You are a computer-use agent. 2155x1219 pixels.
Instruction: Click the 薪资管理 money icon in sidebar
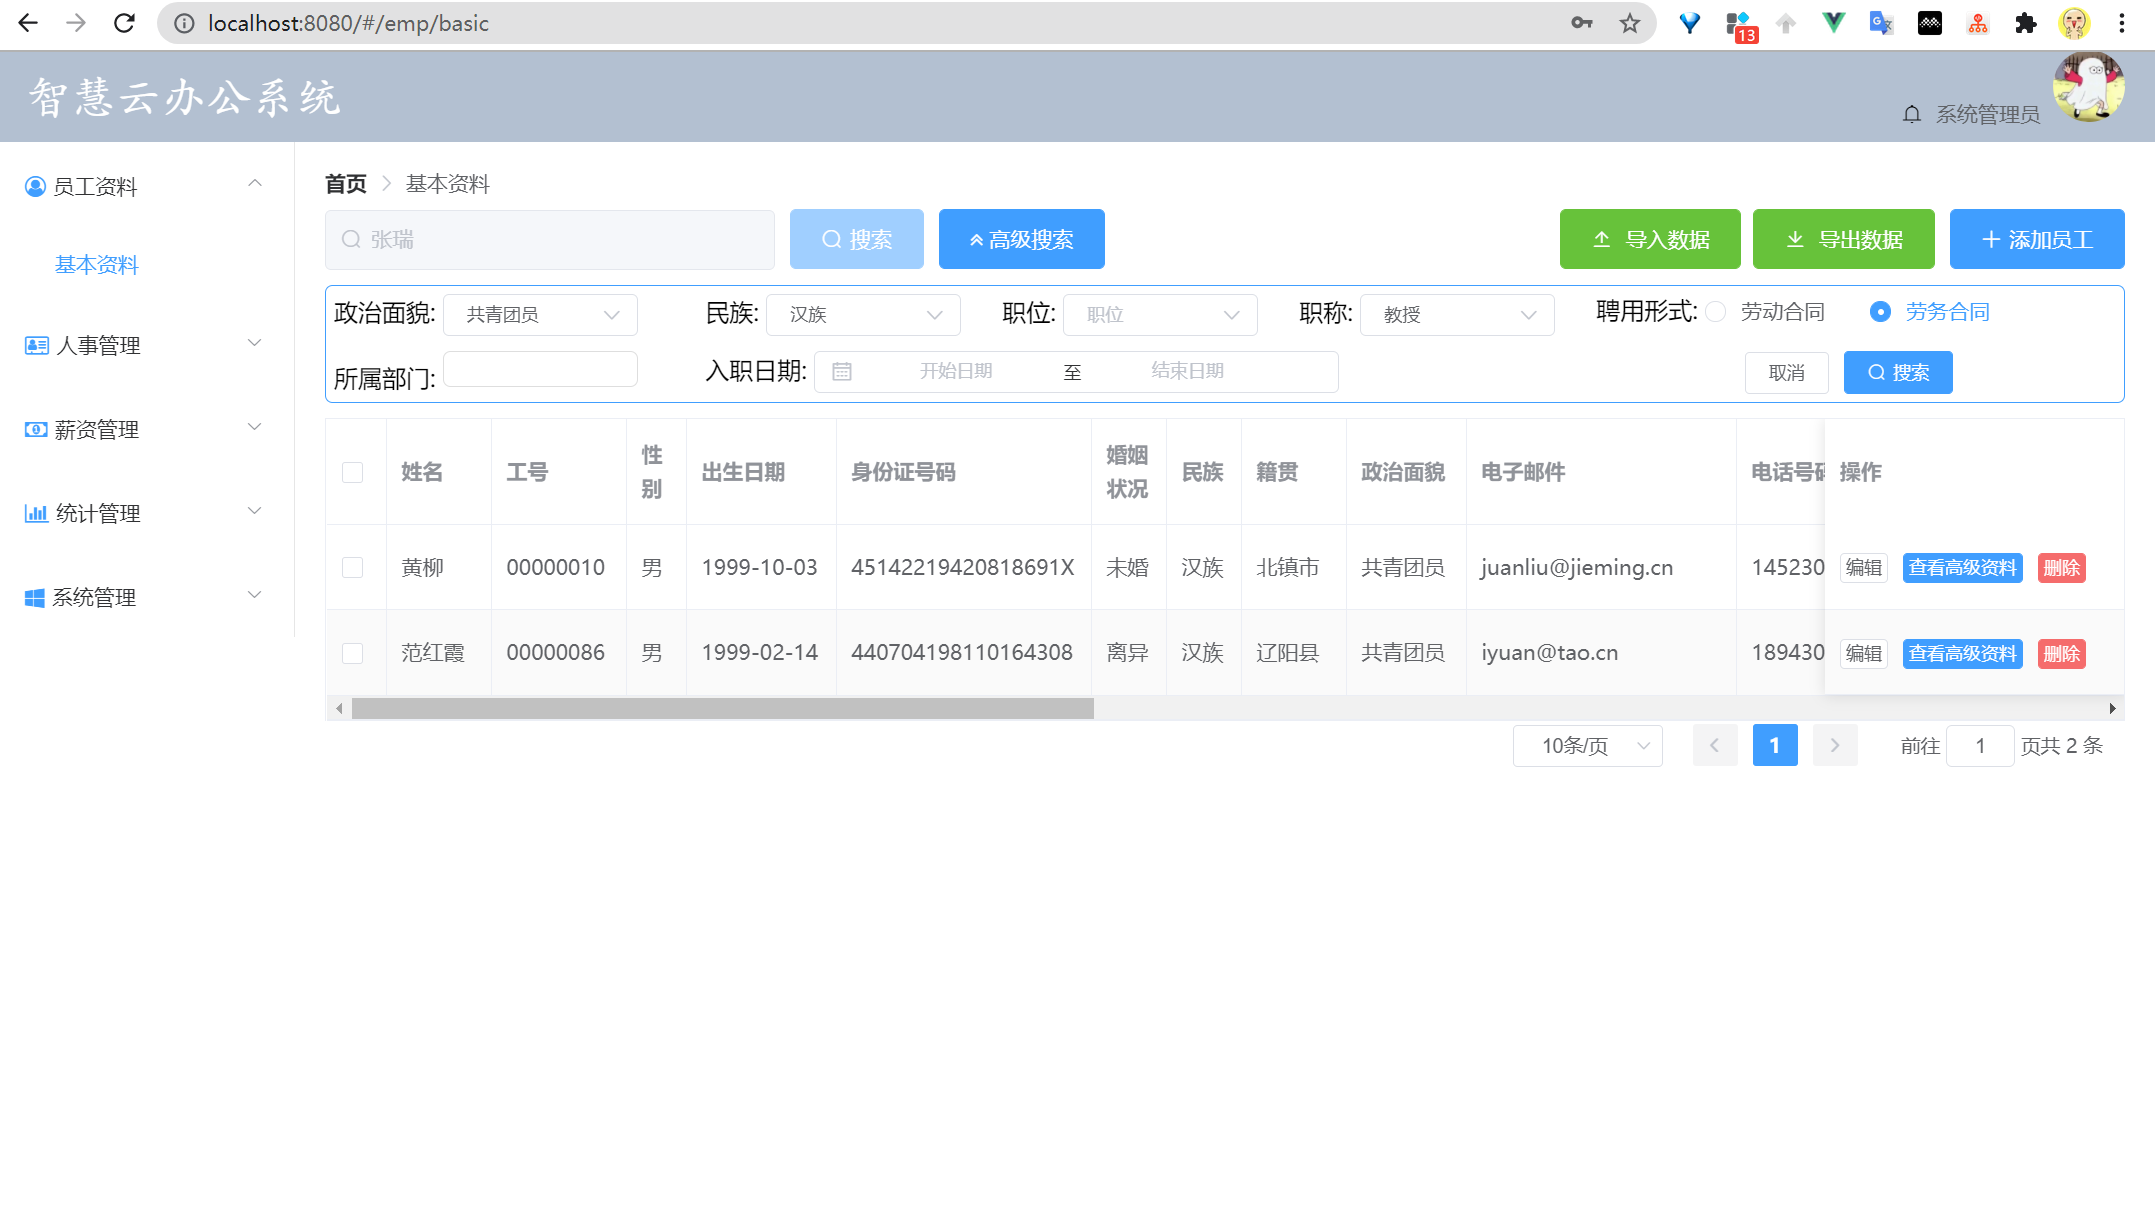pyautogui.click(x=36, y=430)
